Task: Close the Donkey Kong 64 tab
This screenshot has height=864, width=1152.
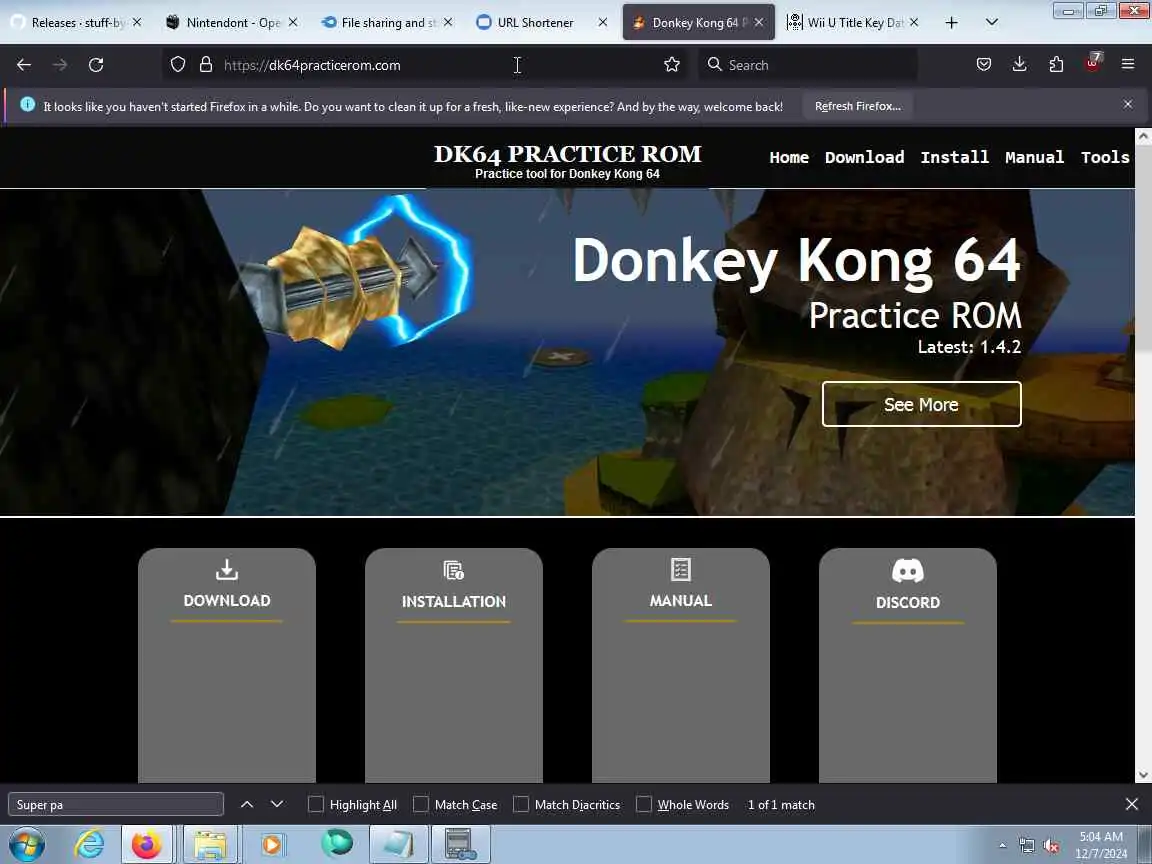Action: point(758,23)
